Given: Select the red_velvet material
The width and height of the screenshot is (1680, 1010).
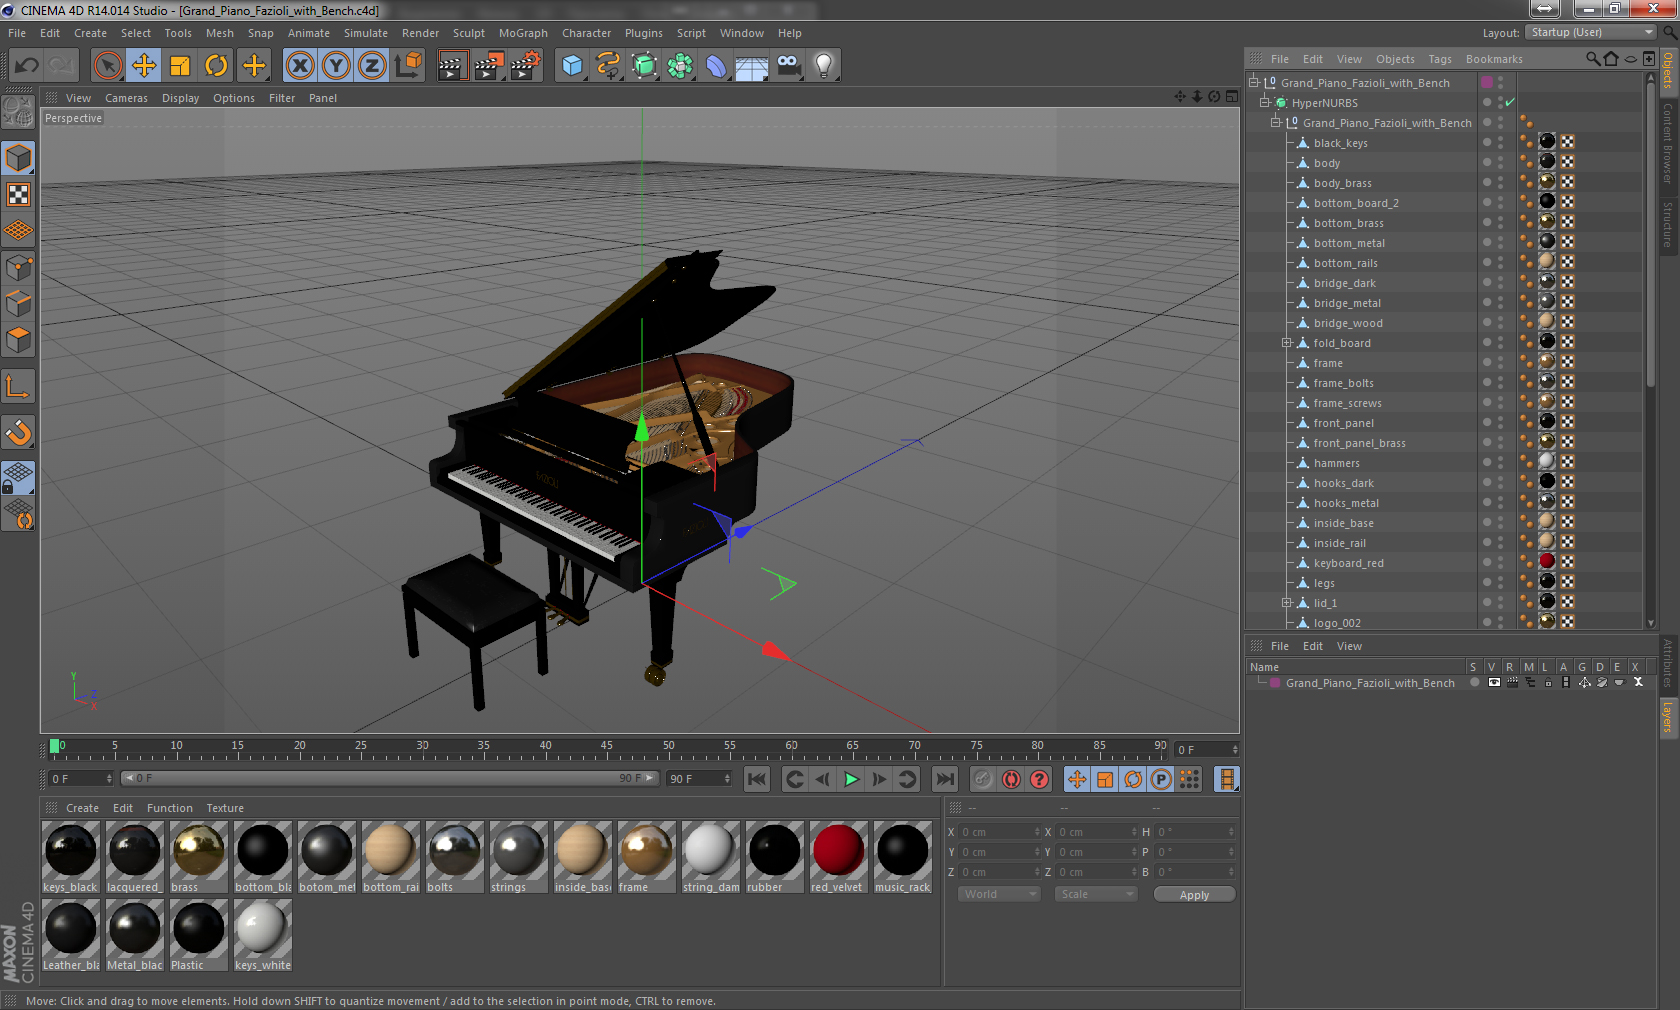Looking at the screenshot, I should pyautogui.click(x=838, y=857).
